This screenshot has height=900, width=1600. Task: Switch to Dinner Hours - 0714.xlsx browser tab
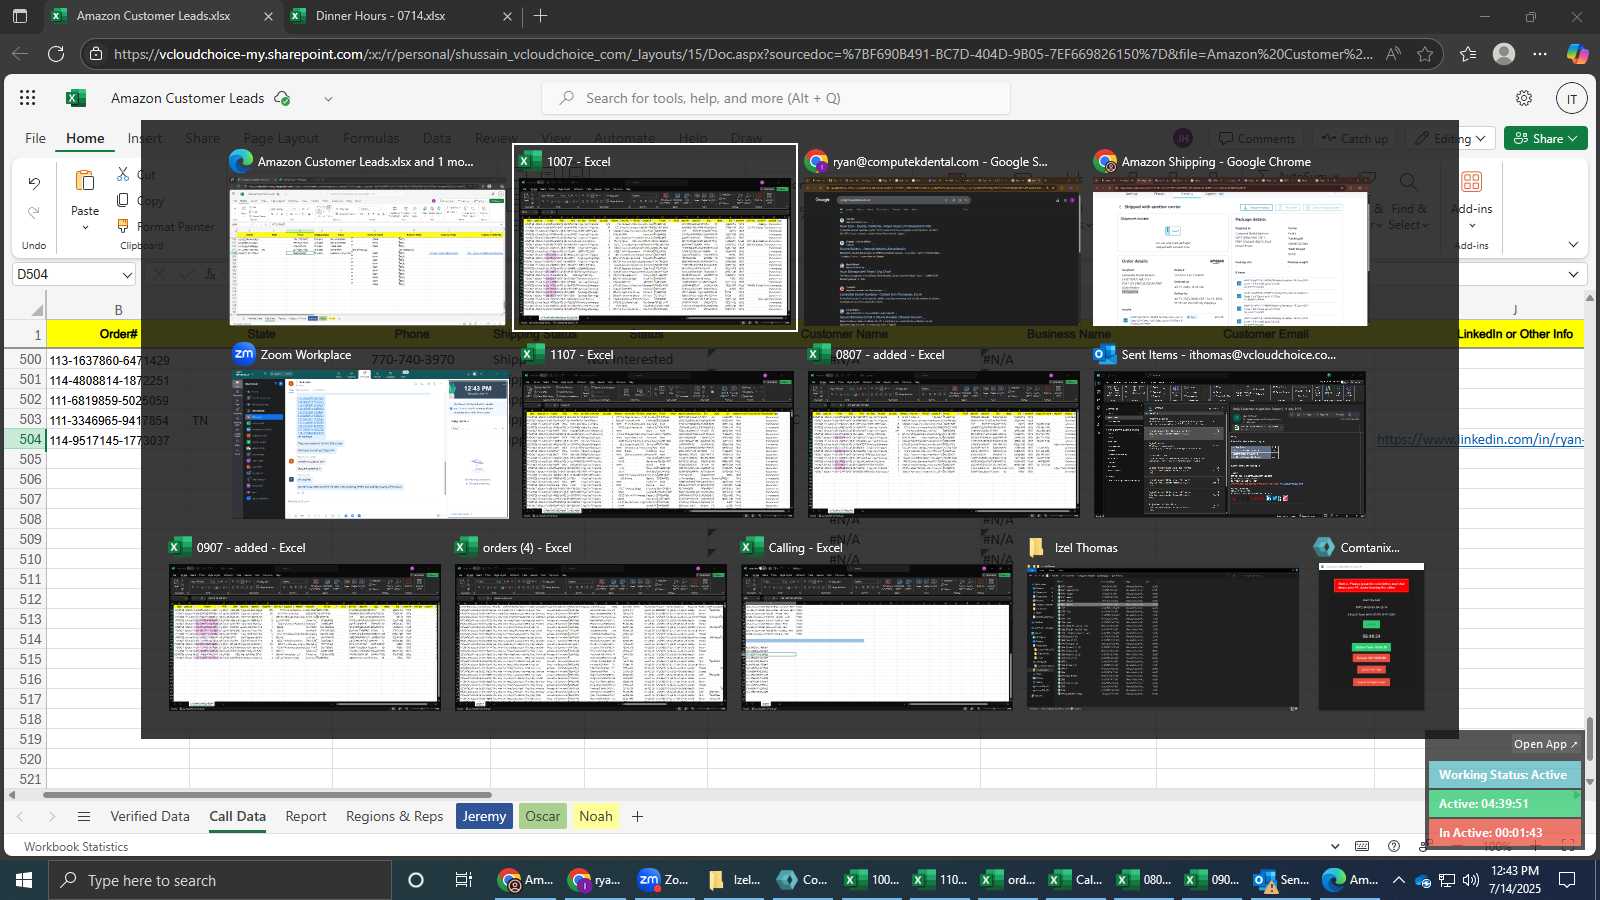click(x=400, y=16)
